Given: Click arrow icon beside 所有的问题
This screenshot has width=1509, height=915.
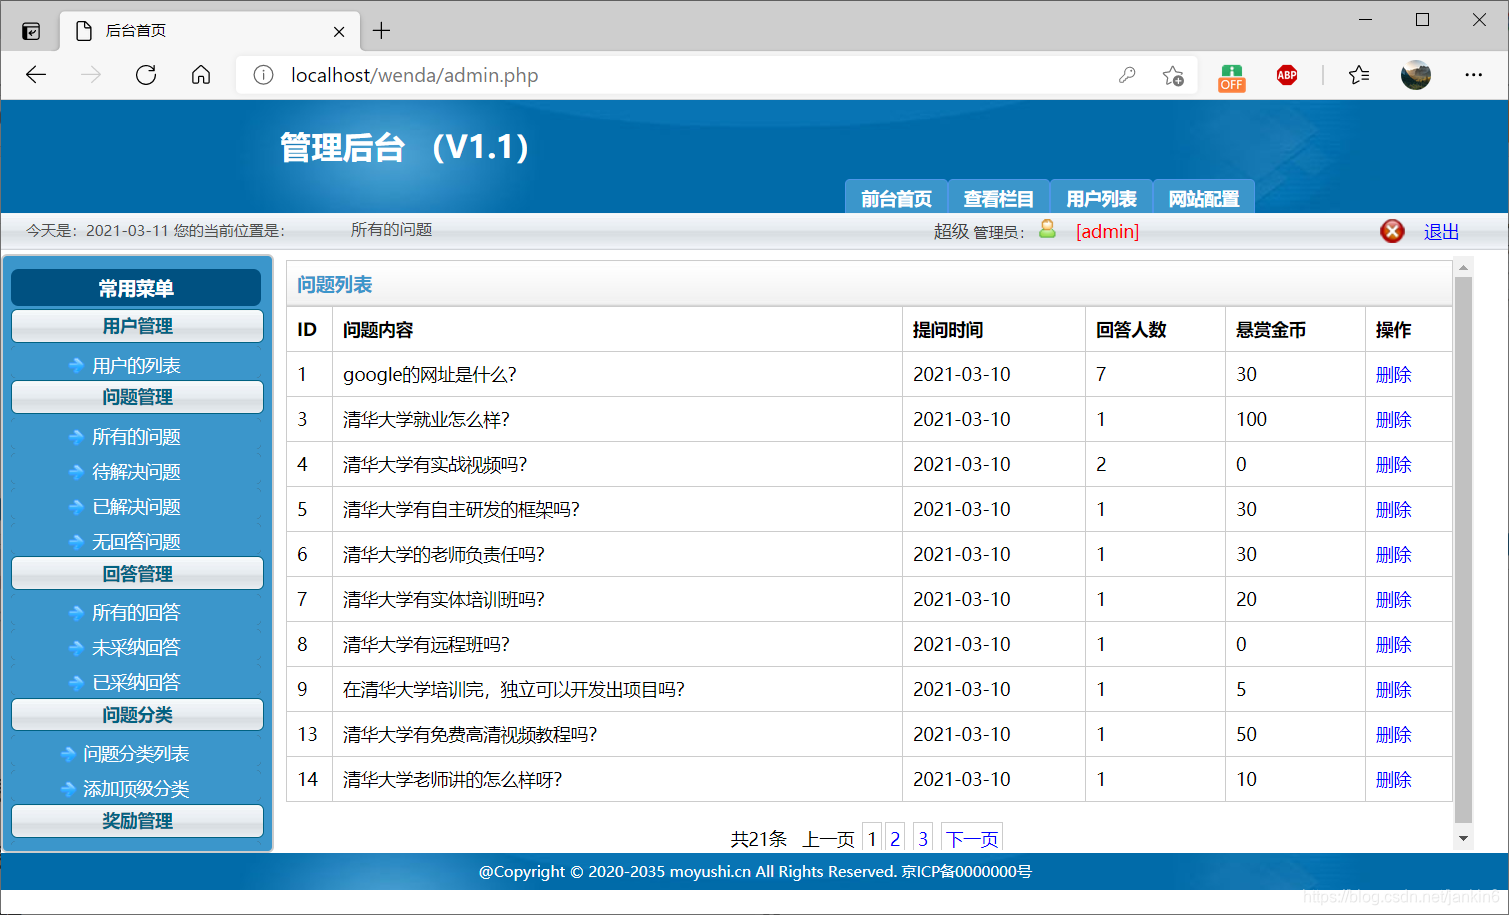Looking at the screenshot, I should tap(76, 437).
